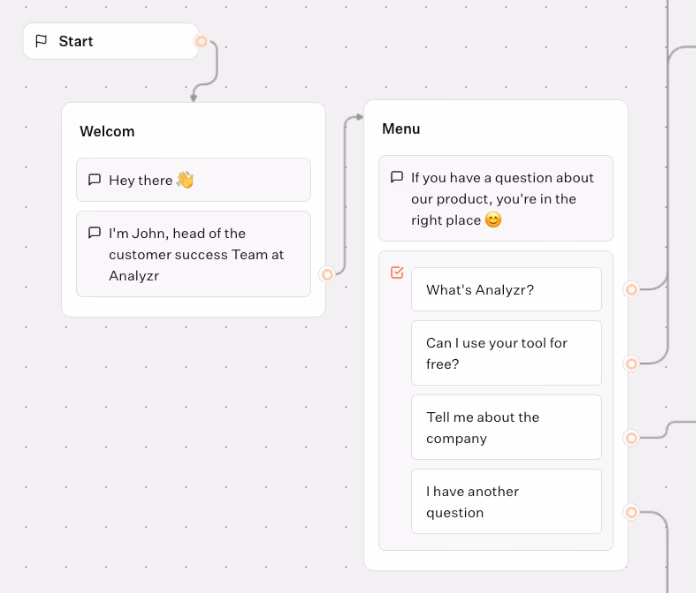This screenshot has width=696, height=593.
Task: Select the 'What's Analyzr?' choice
Action: pyautogui.click(x=506, y=290)
